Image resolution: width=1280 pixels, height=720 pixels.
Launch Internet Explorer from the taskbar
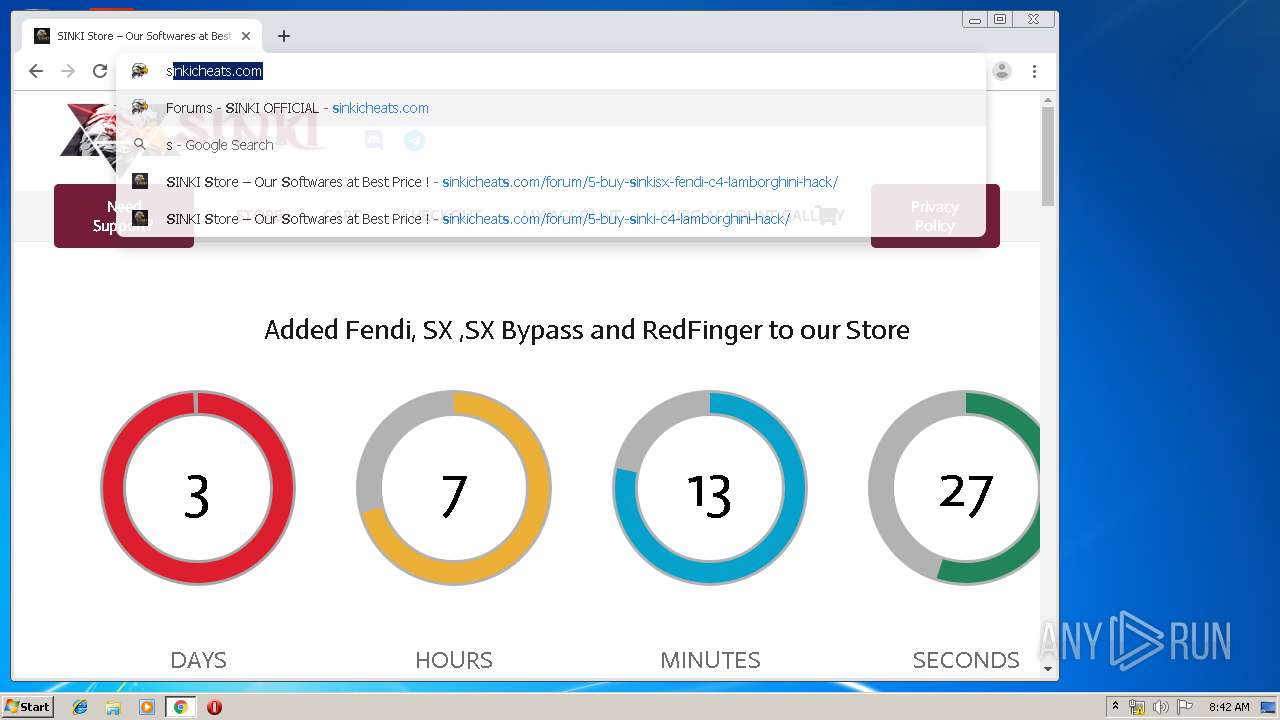coord(80,707)
